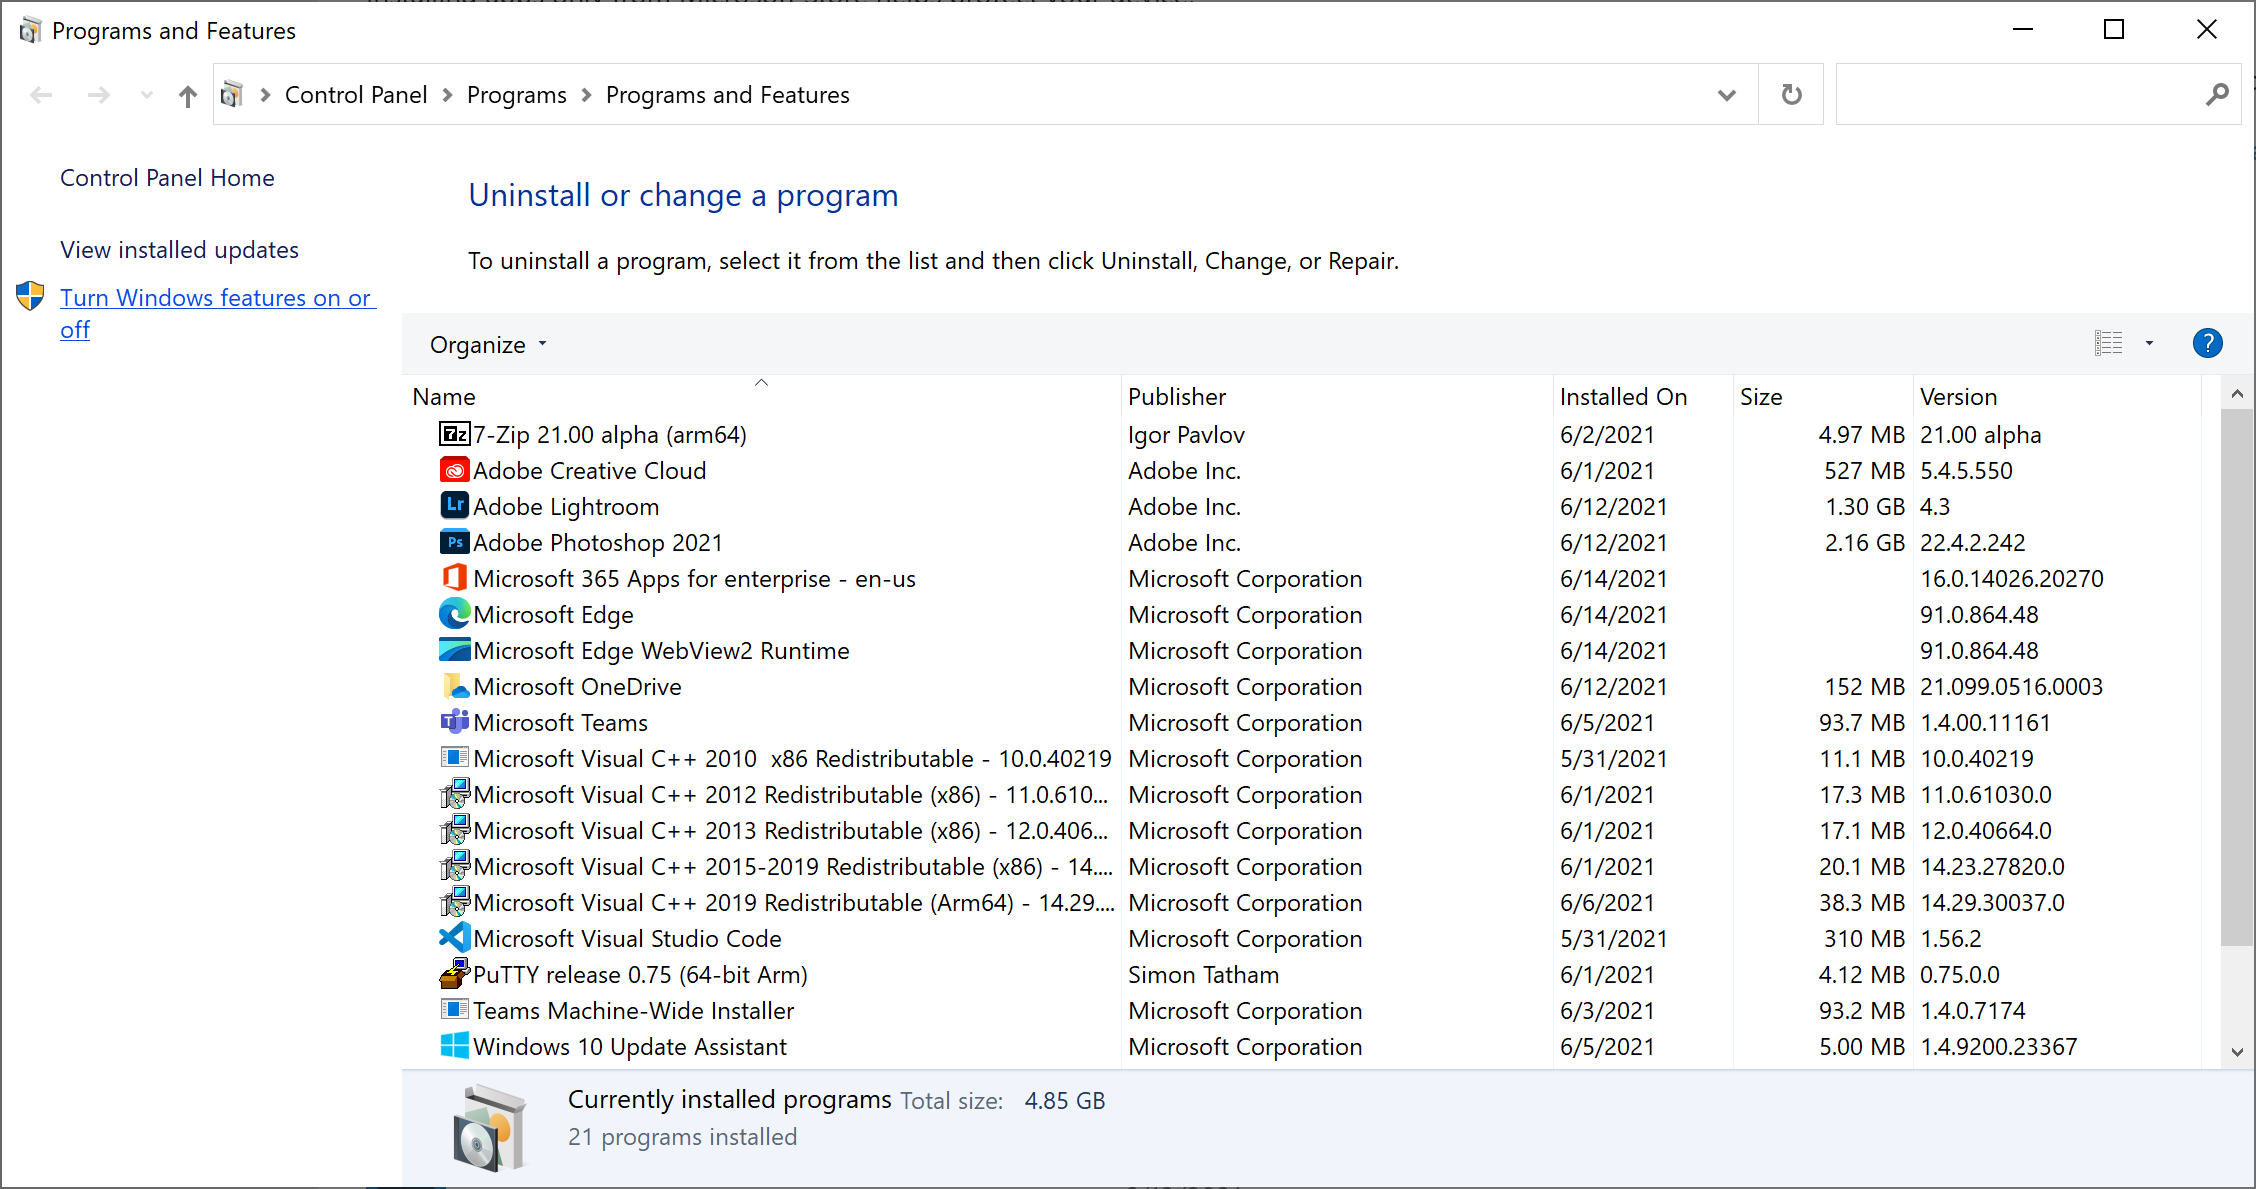Expand the view options dropdown arrow

(2149, 344)
